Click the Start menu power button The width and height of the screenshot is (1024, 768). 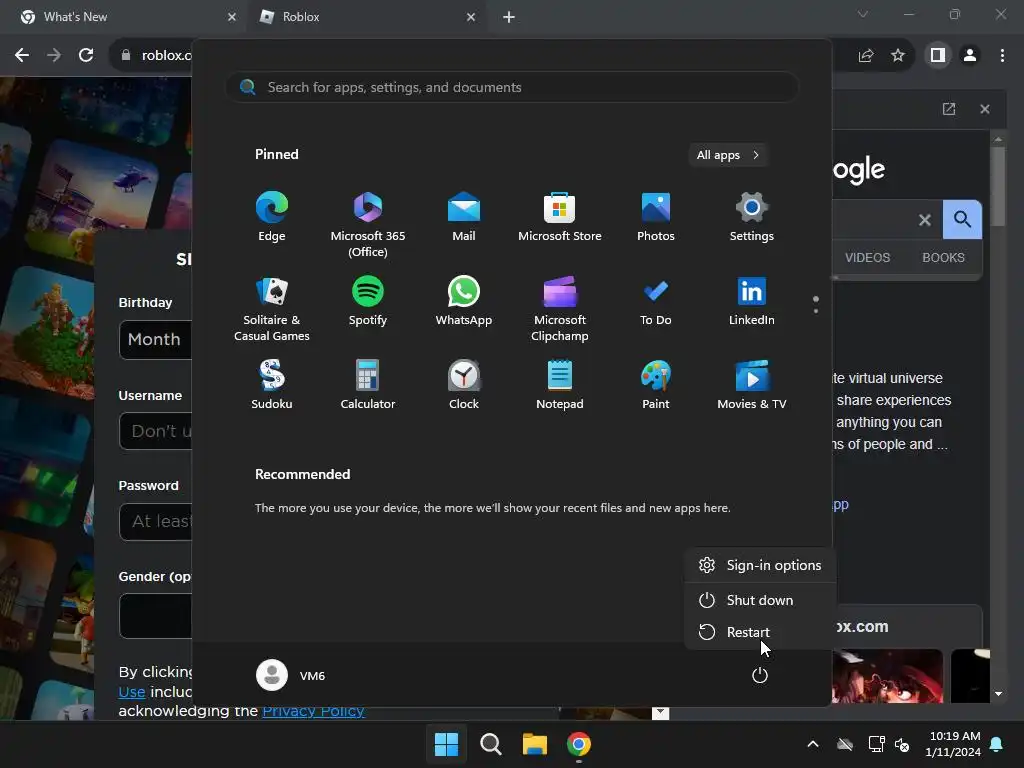point(760,675)
